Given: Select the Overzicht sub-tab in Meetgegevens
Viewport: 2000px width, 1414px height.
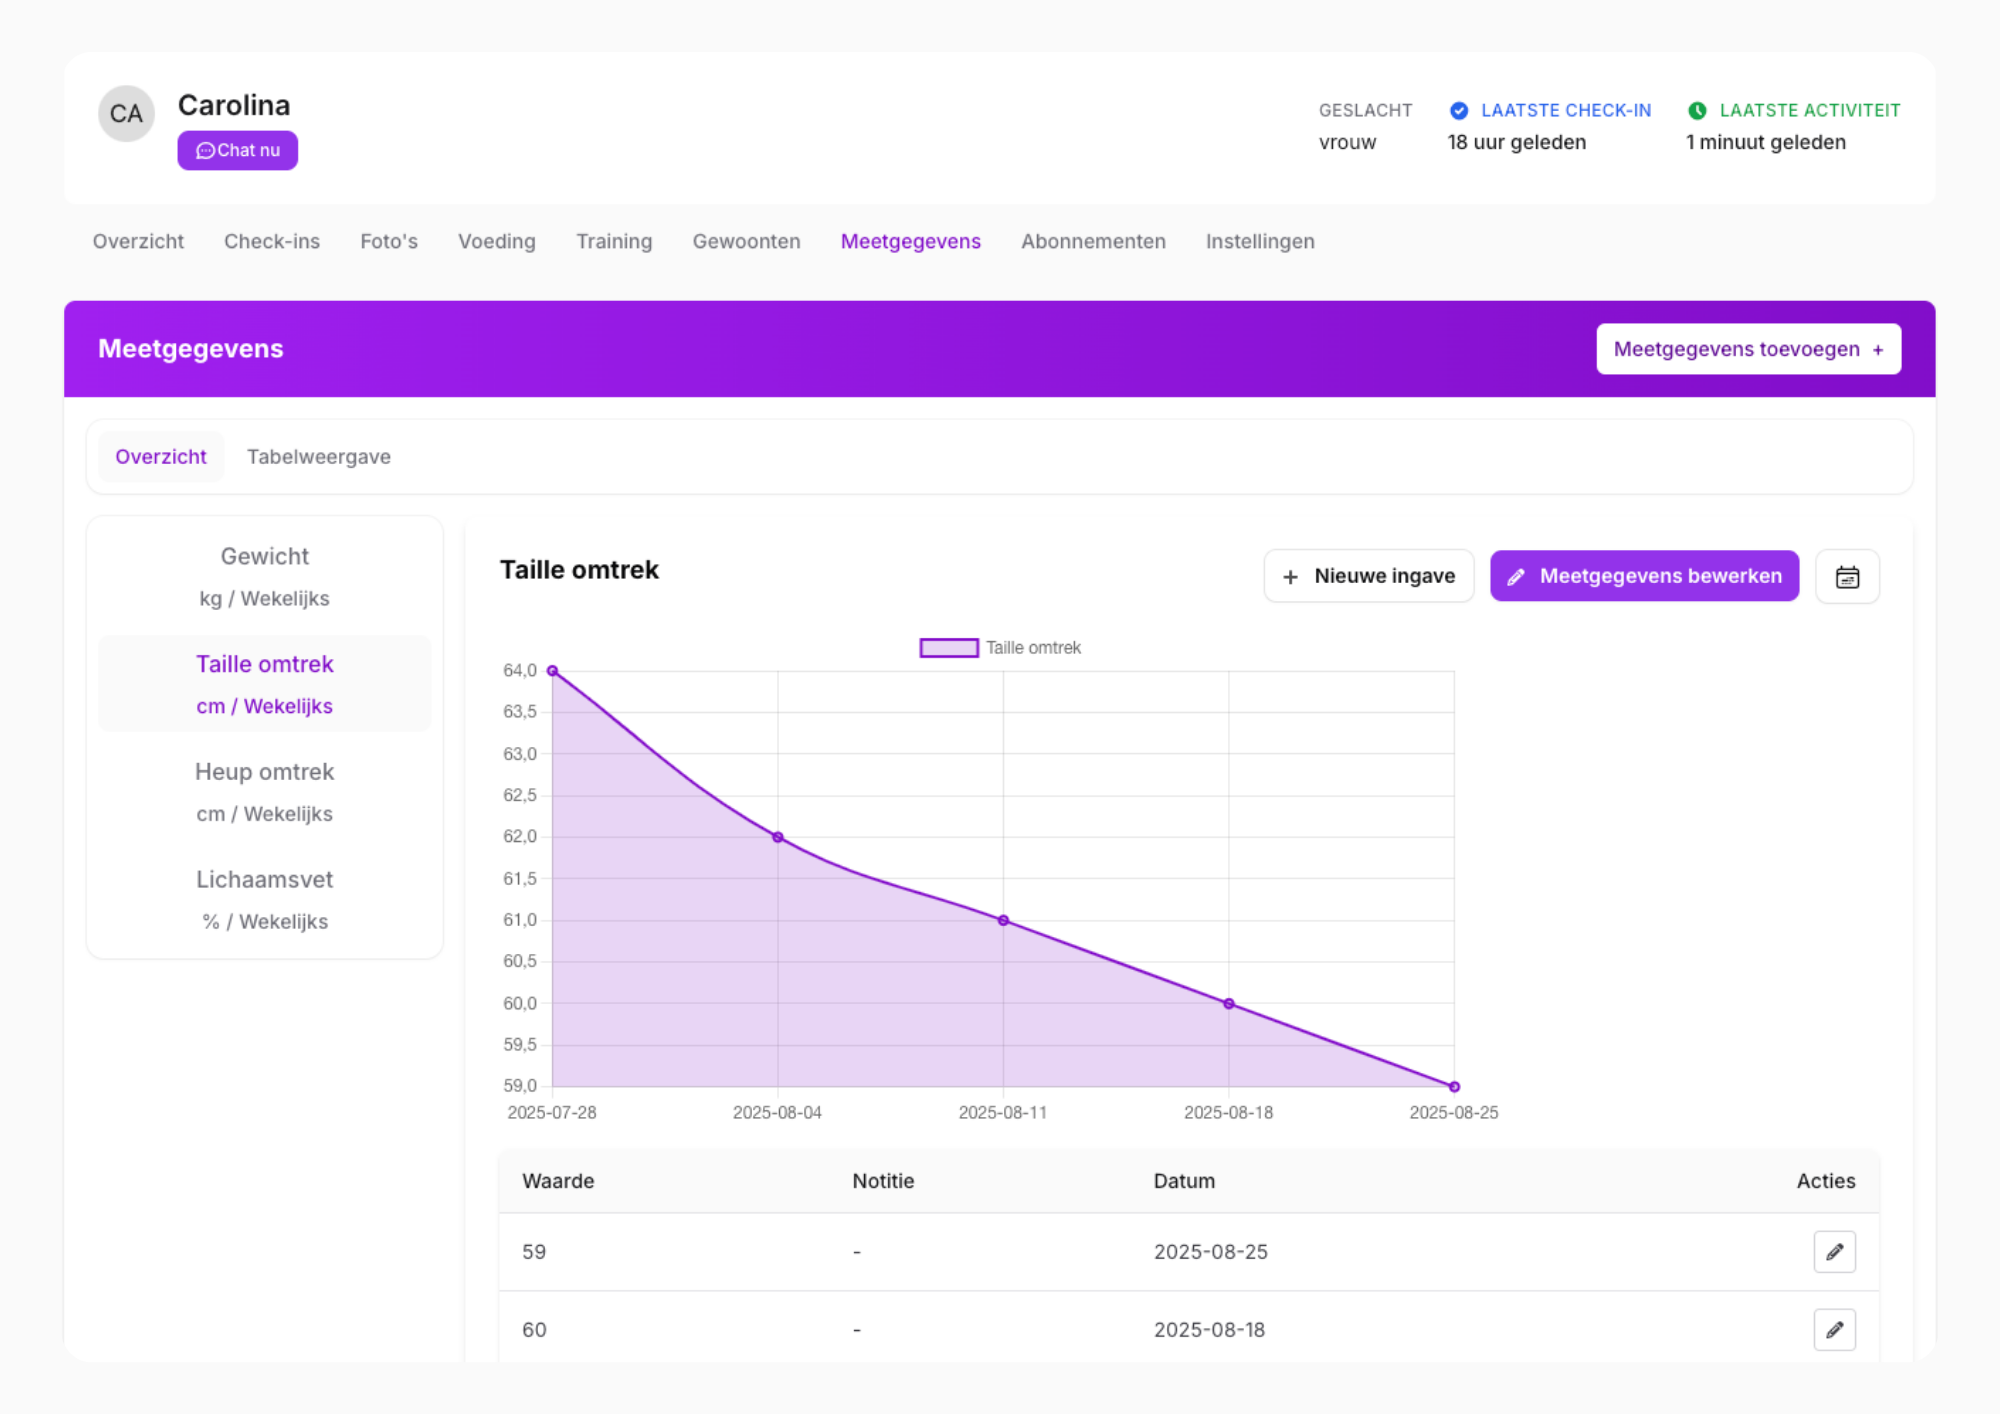Looking at the screenshot, I should point(160,457).
